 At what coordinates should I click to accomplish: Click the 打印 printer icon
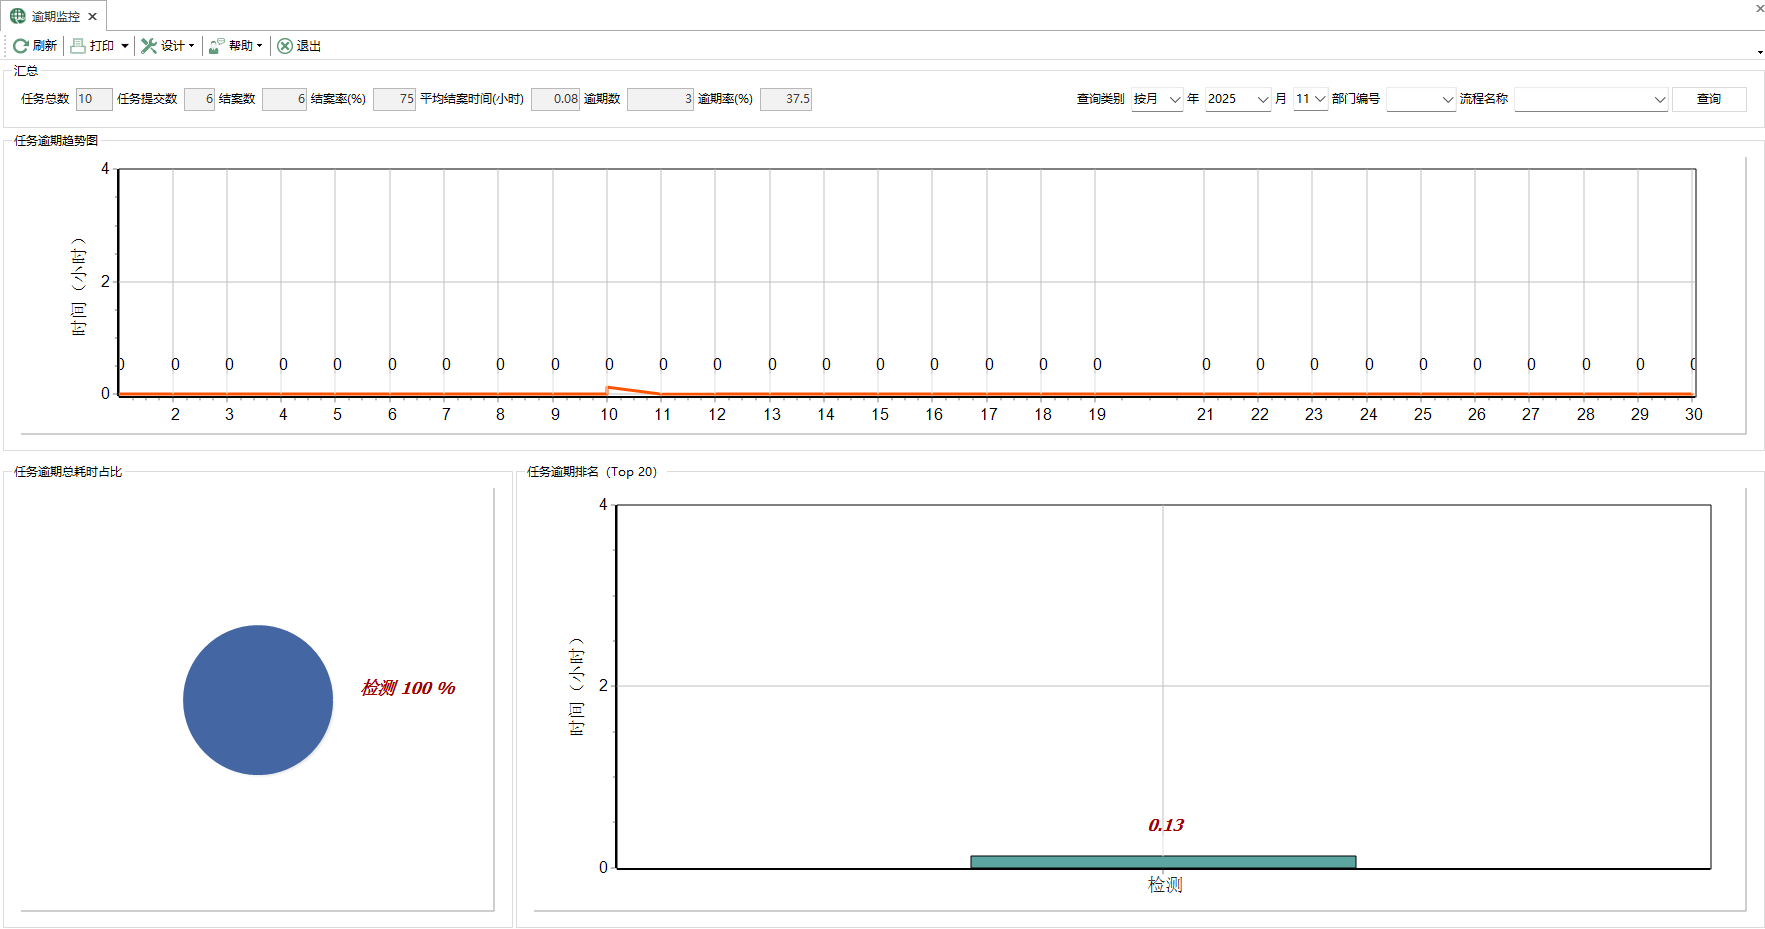pos(78,46)
